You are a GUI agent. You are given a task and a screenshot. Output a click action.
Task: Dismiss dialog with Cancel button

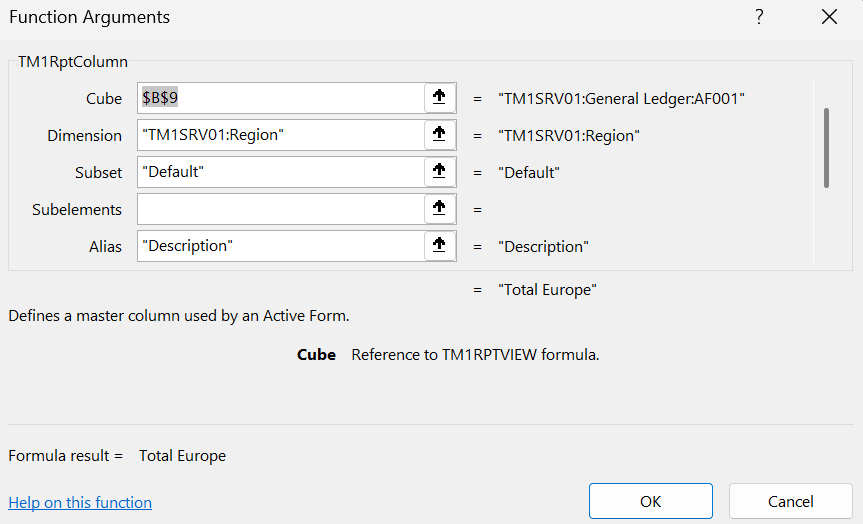click(790, 501)
